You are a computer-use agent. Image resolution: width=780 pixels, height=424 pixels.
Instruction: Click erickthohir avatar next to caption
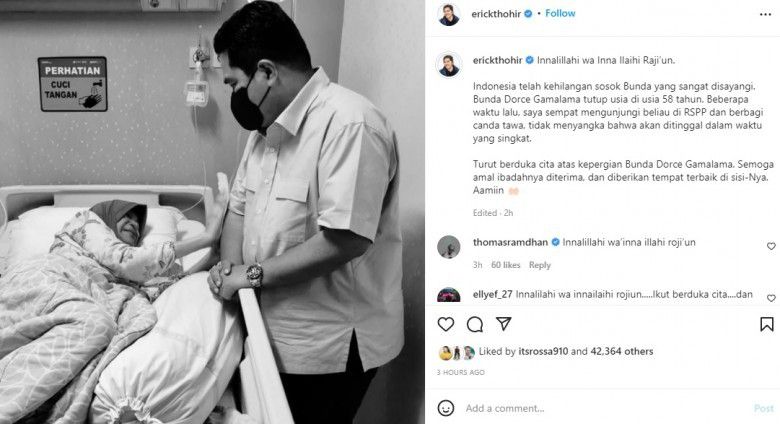(x=449, y=65)
